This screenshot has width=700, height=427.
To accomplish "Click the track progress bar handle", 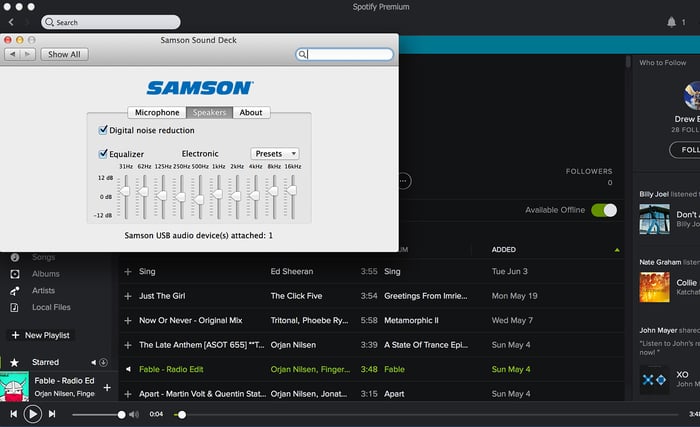I will (182, 415).
